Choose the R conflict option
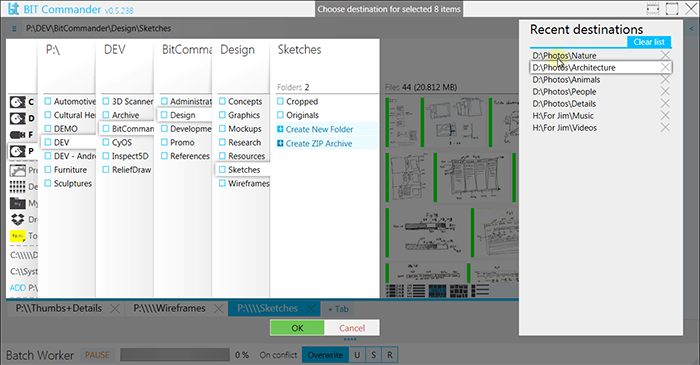 390,355
